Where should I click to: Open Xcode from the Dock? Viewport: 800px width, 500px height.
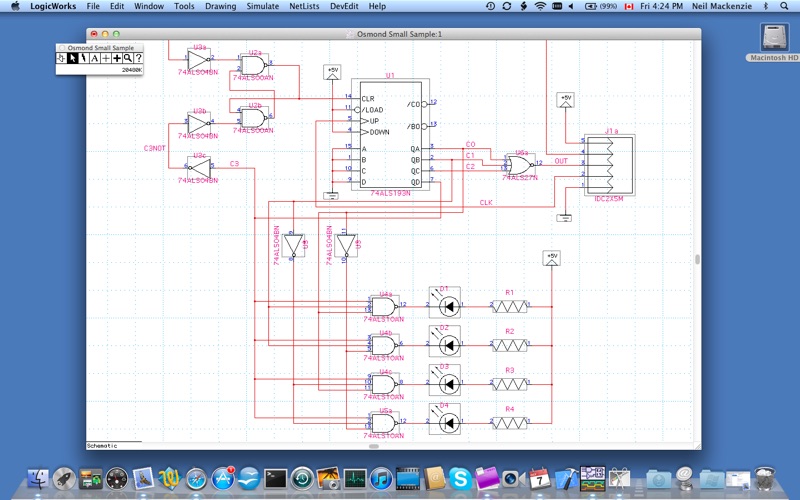[x=566, y=479]
